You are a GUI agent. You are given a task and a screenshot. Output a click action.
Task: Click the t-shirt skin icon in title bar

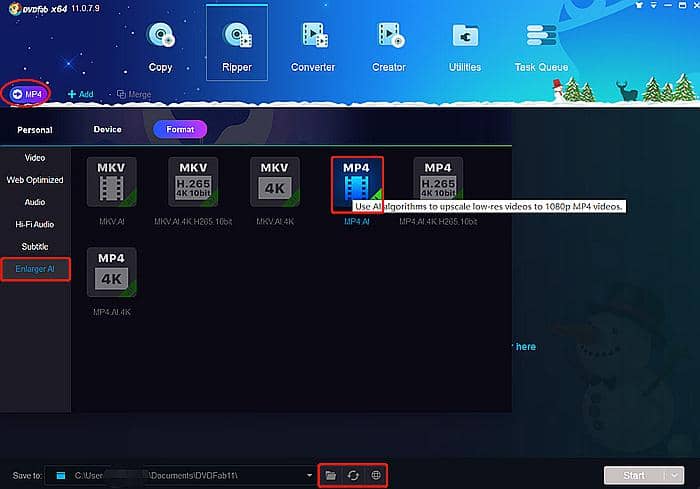coord(639,5)
